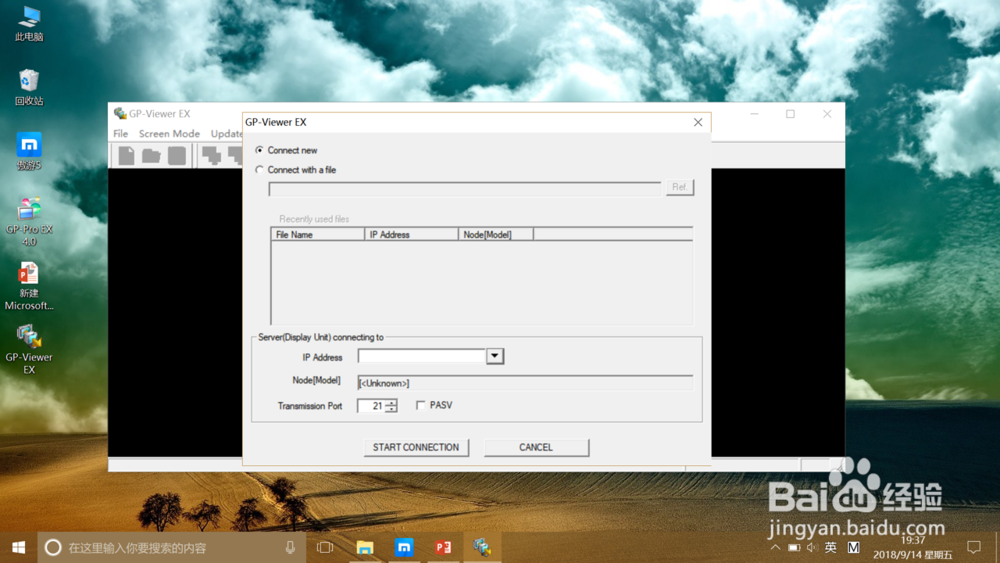
Task: Switch to PowerPoint on the taskbar
Action: (443, 547)
